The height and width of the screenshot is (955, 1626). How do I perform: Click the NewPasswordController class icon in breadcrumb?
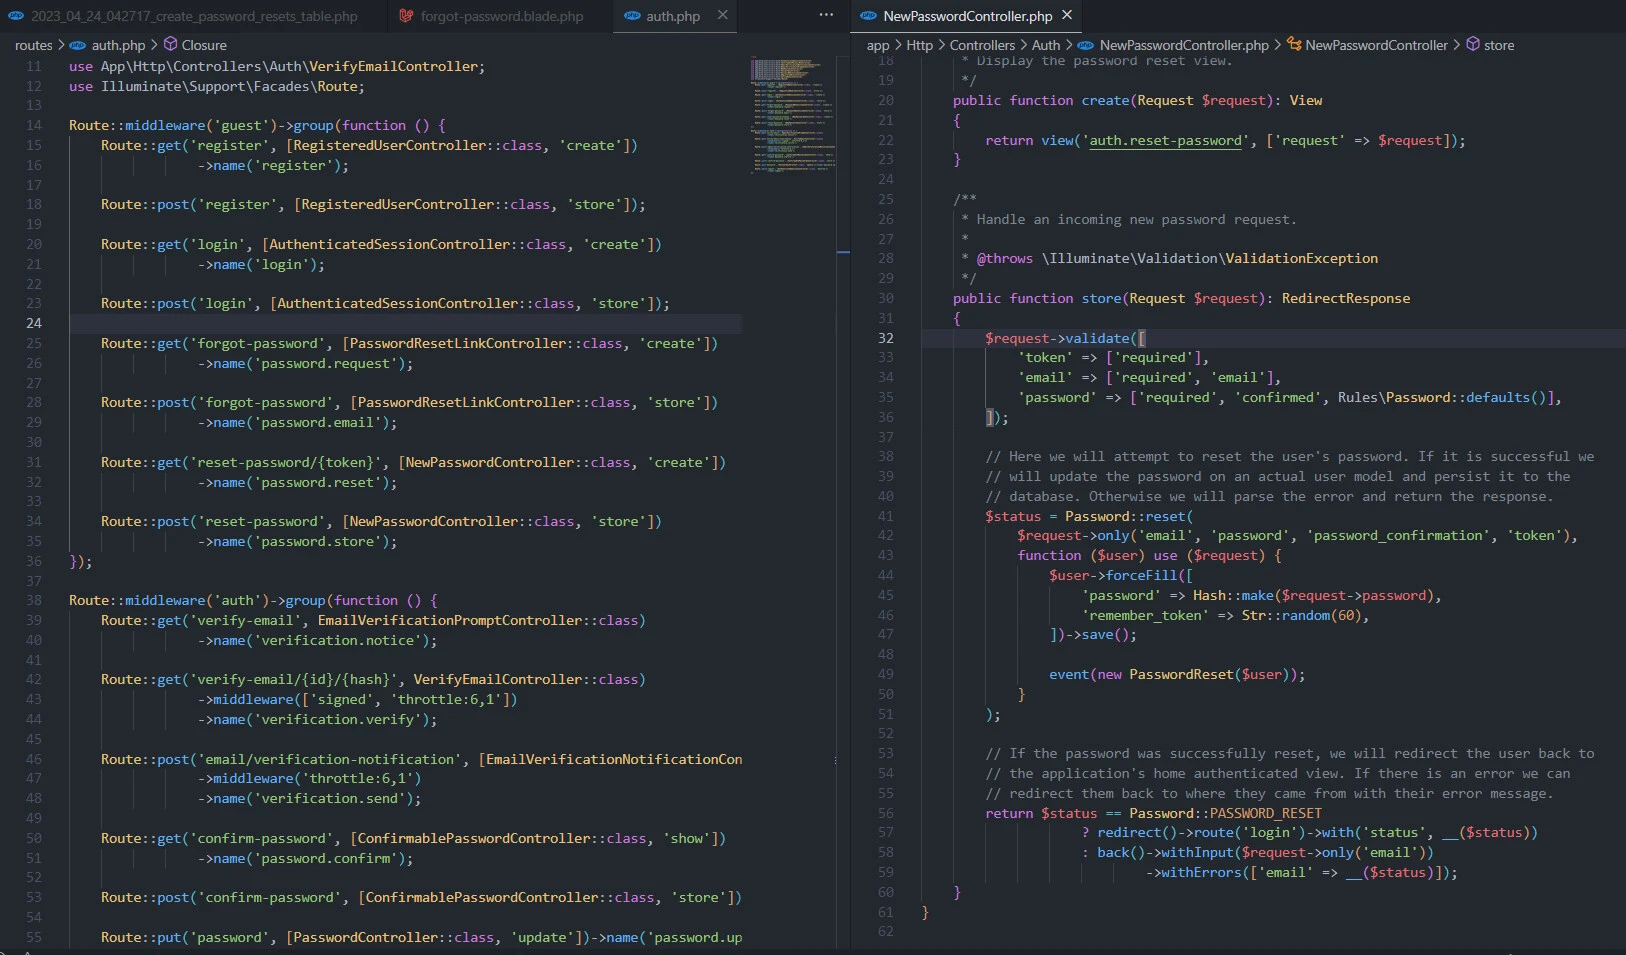[x=1294, y=45]
